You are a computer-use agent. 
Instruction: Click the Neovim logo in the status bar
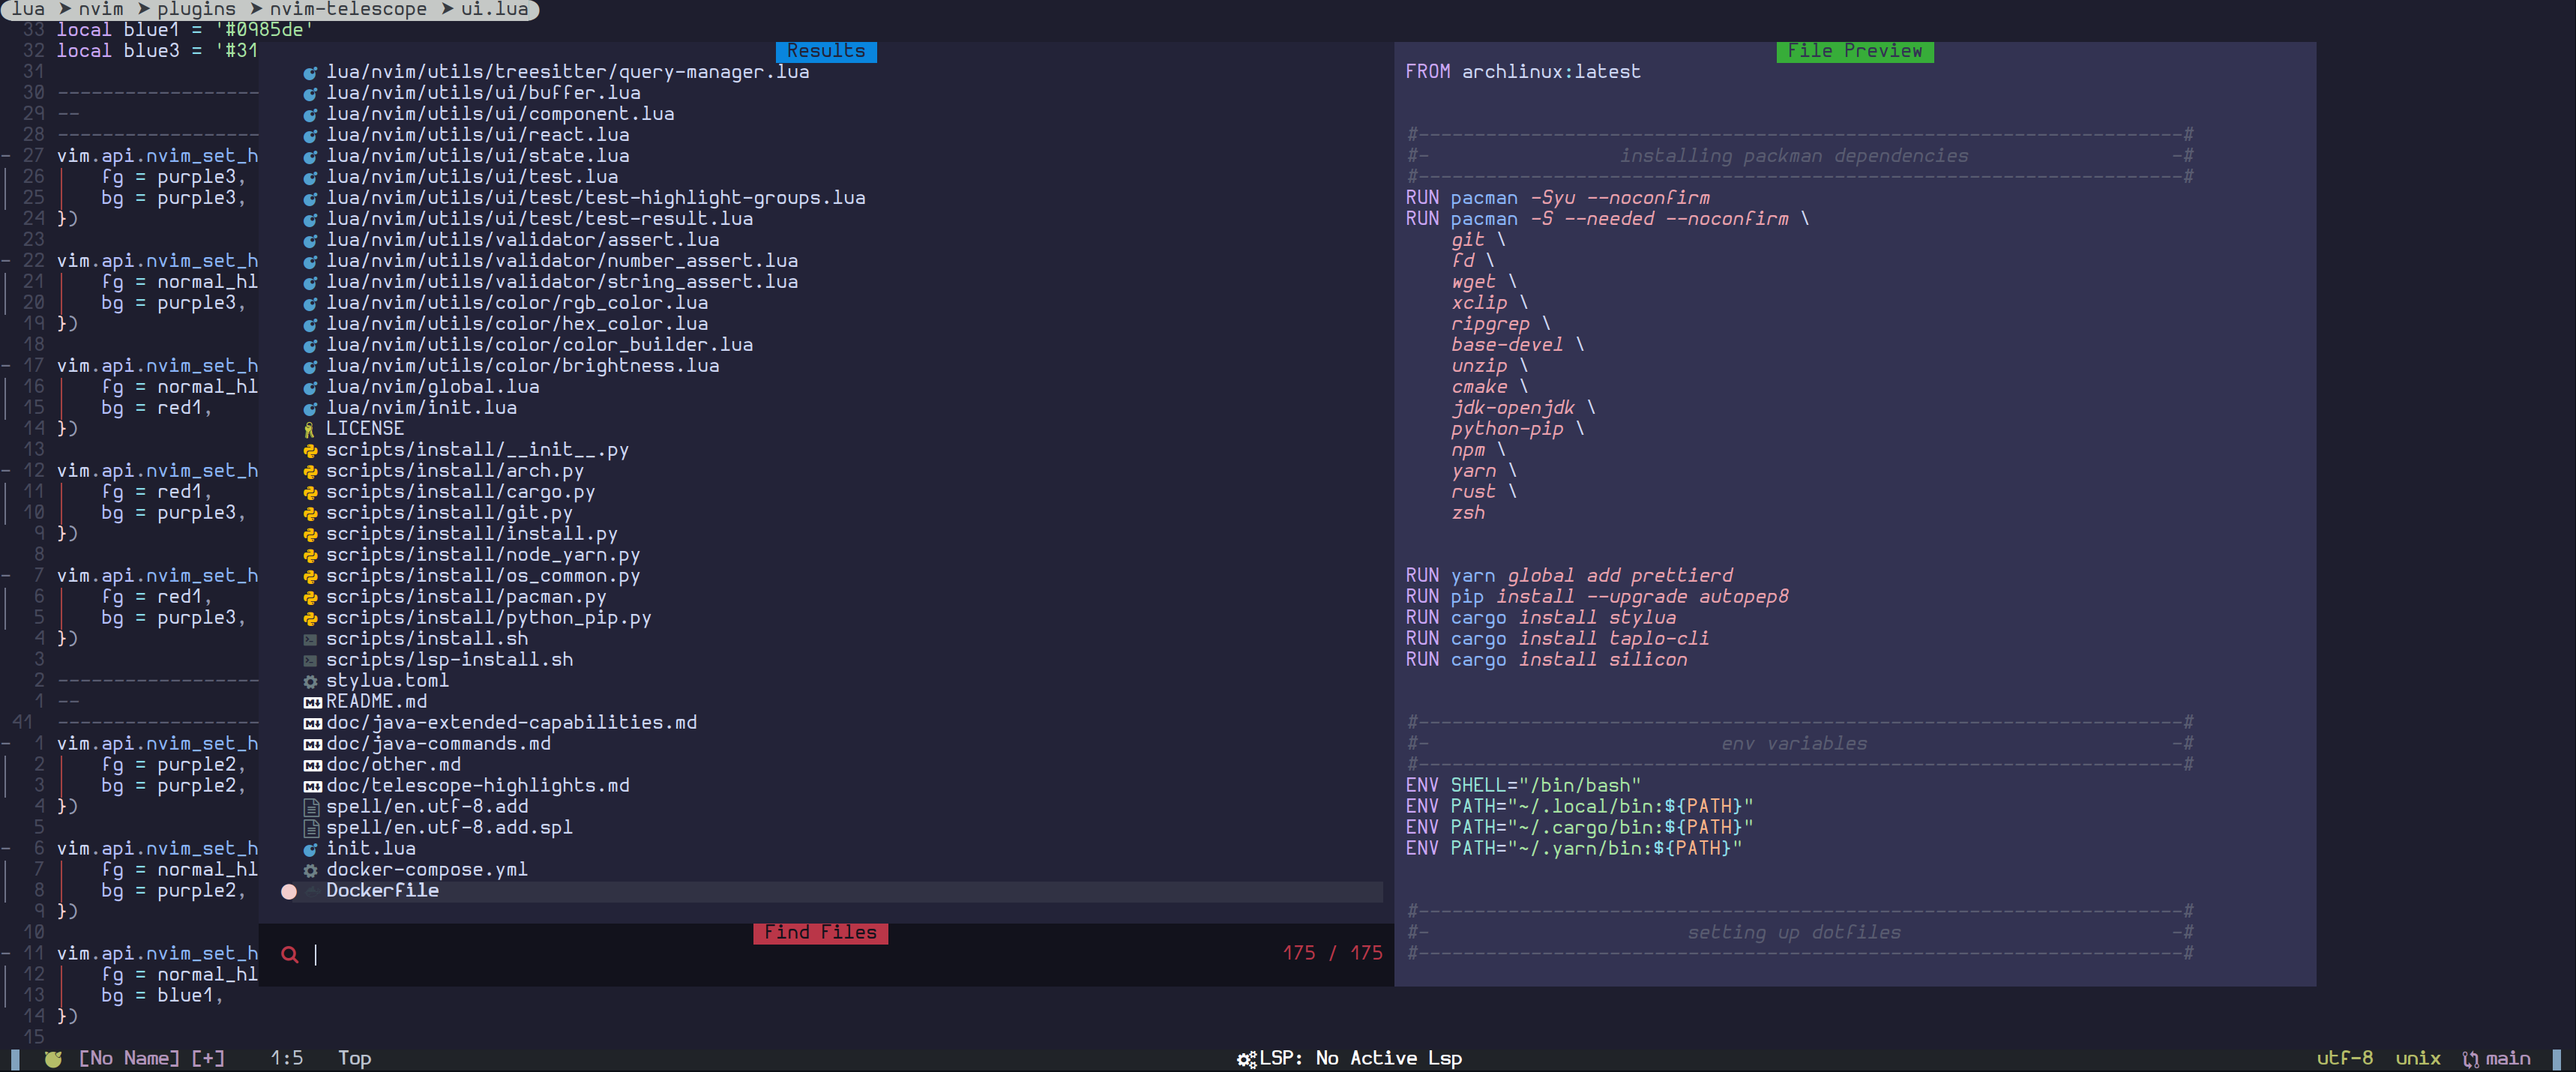pos(55,1057)
